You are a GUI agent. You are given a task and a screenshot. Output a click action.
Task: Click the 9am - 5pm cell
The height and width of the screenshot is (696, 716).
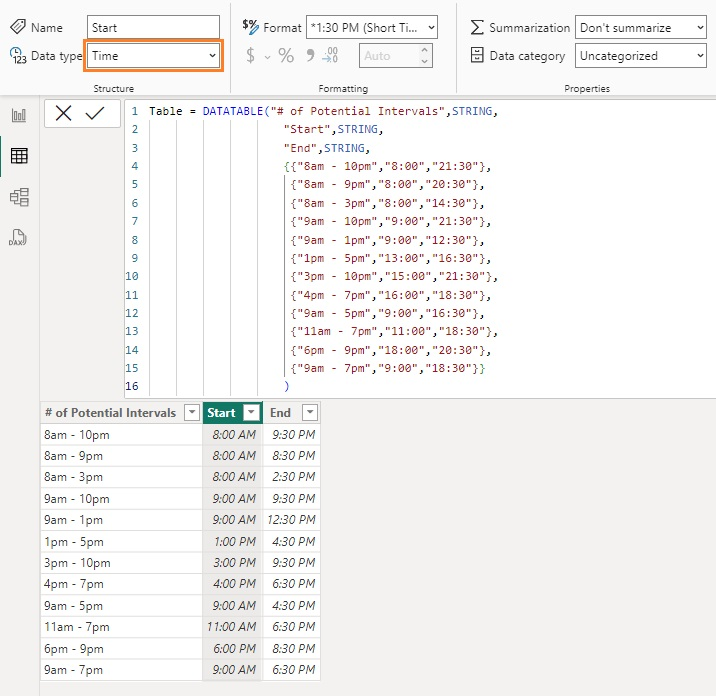(121, 605)
